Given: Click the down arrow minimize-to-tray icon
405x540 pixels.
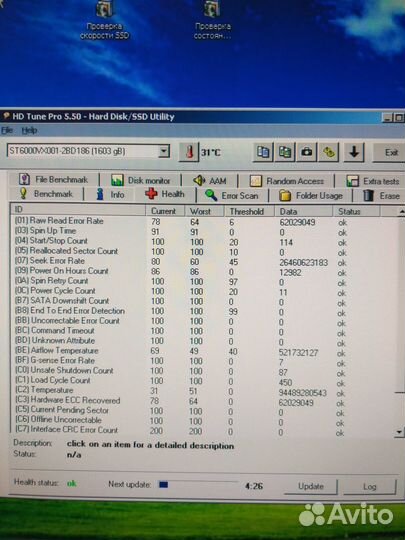Looking at the screenshot, I should pyautogui.click(x=354, y=152).
